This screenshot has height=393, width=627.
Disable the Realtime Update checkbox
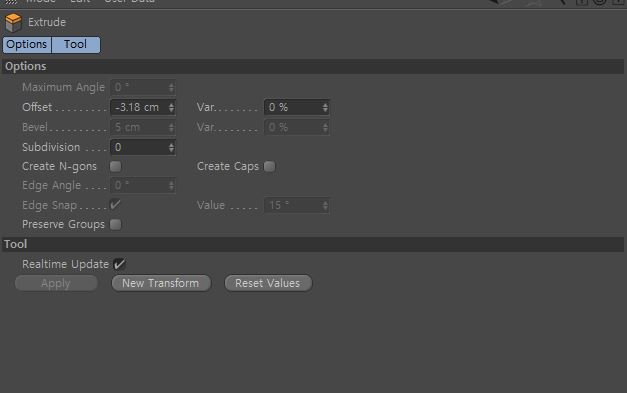pyautogui.click(x=119, y=264)
